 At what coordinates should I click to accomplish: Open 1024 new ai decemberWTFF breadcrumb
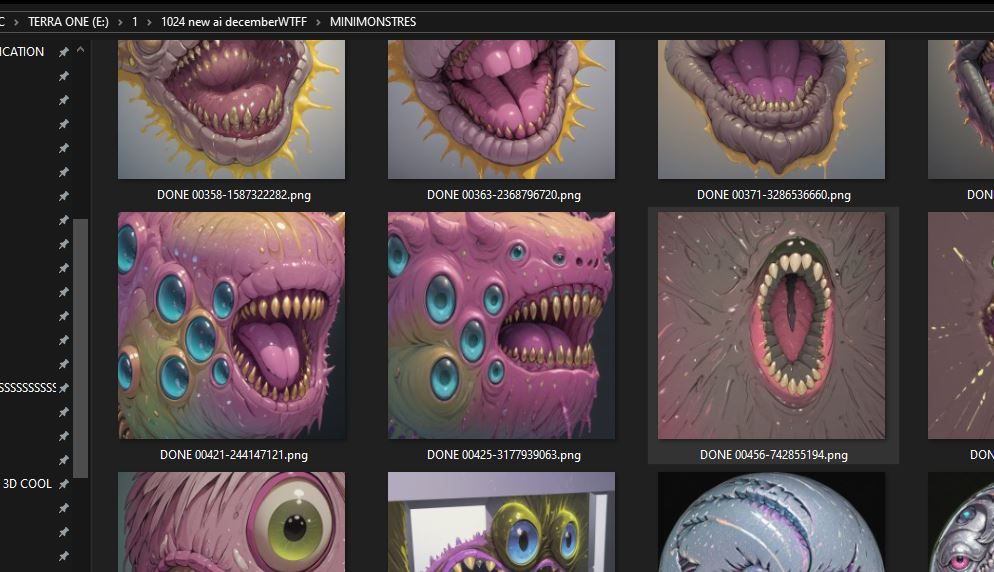234,22
